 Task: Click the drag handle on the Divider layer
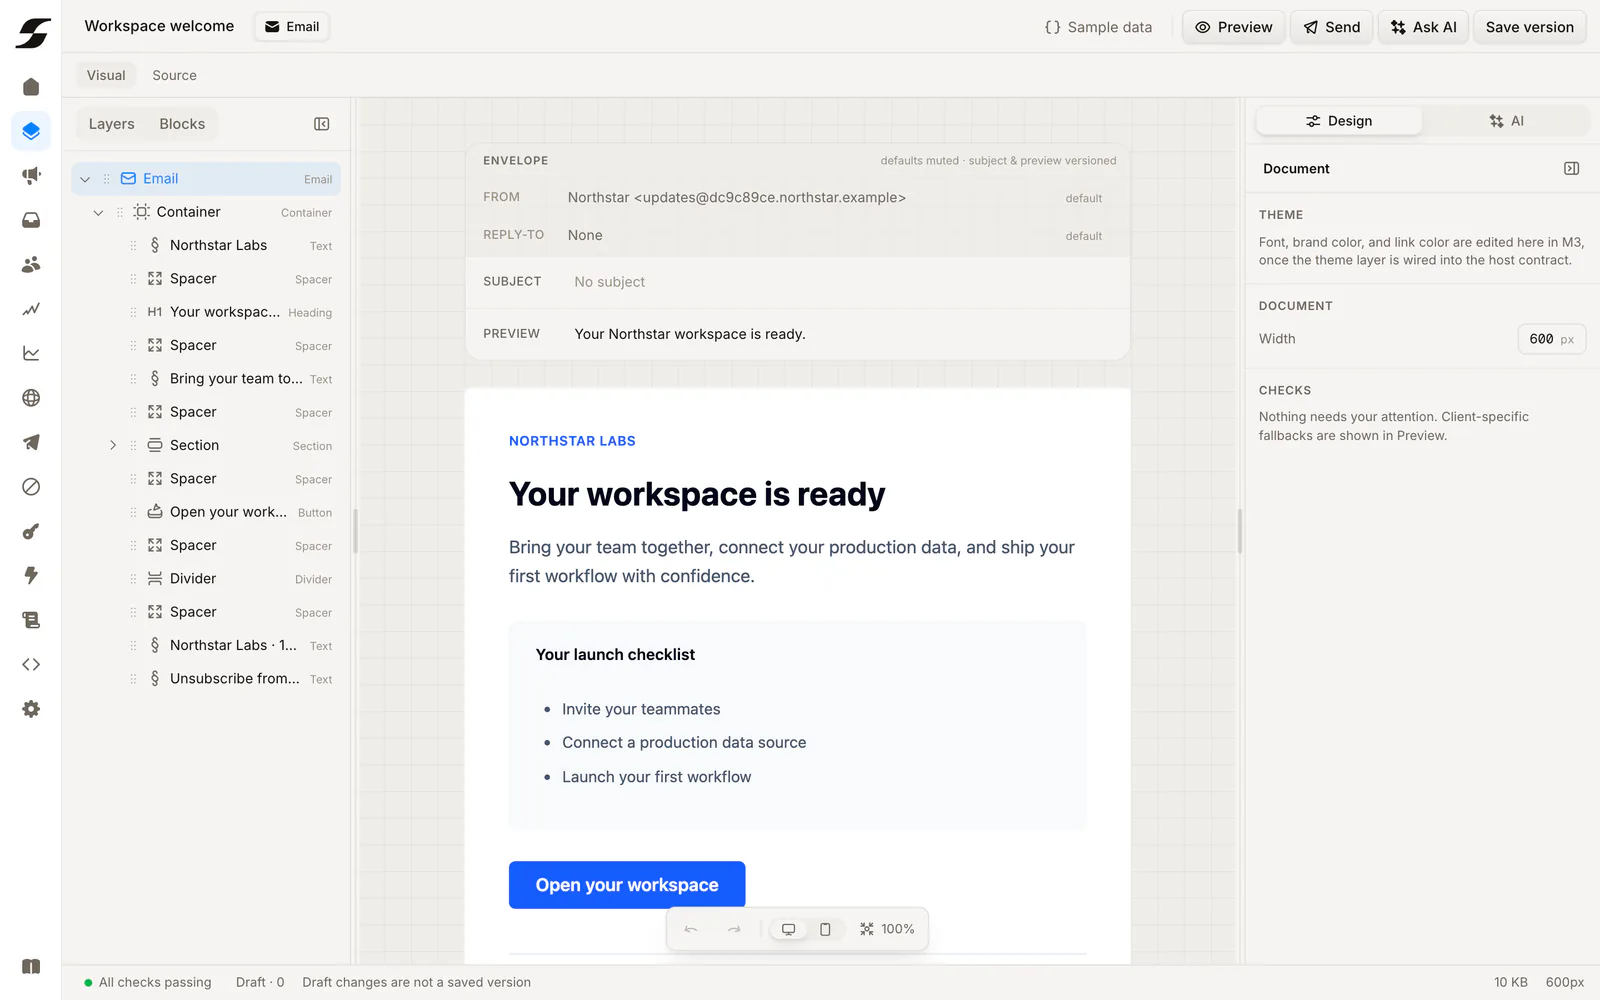click(x=133, y=579)
